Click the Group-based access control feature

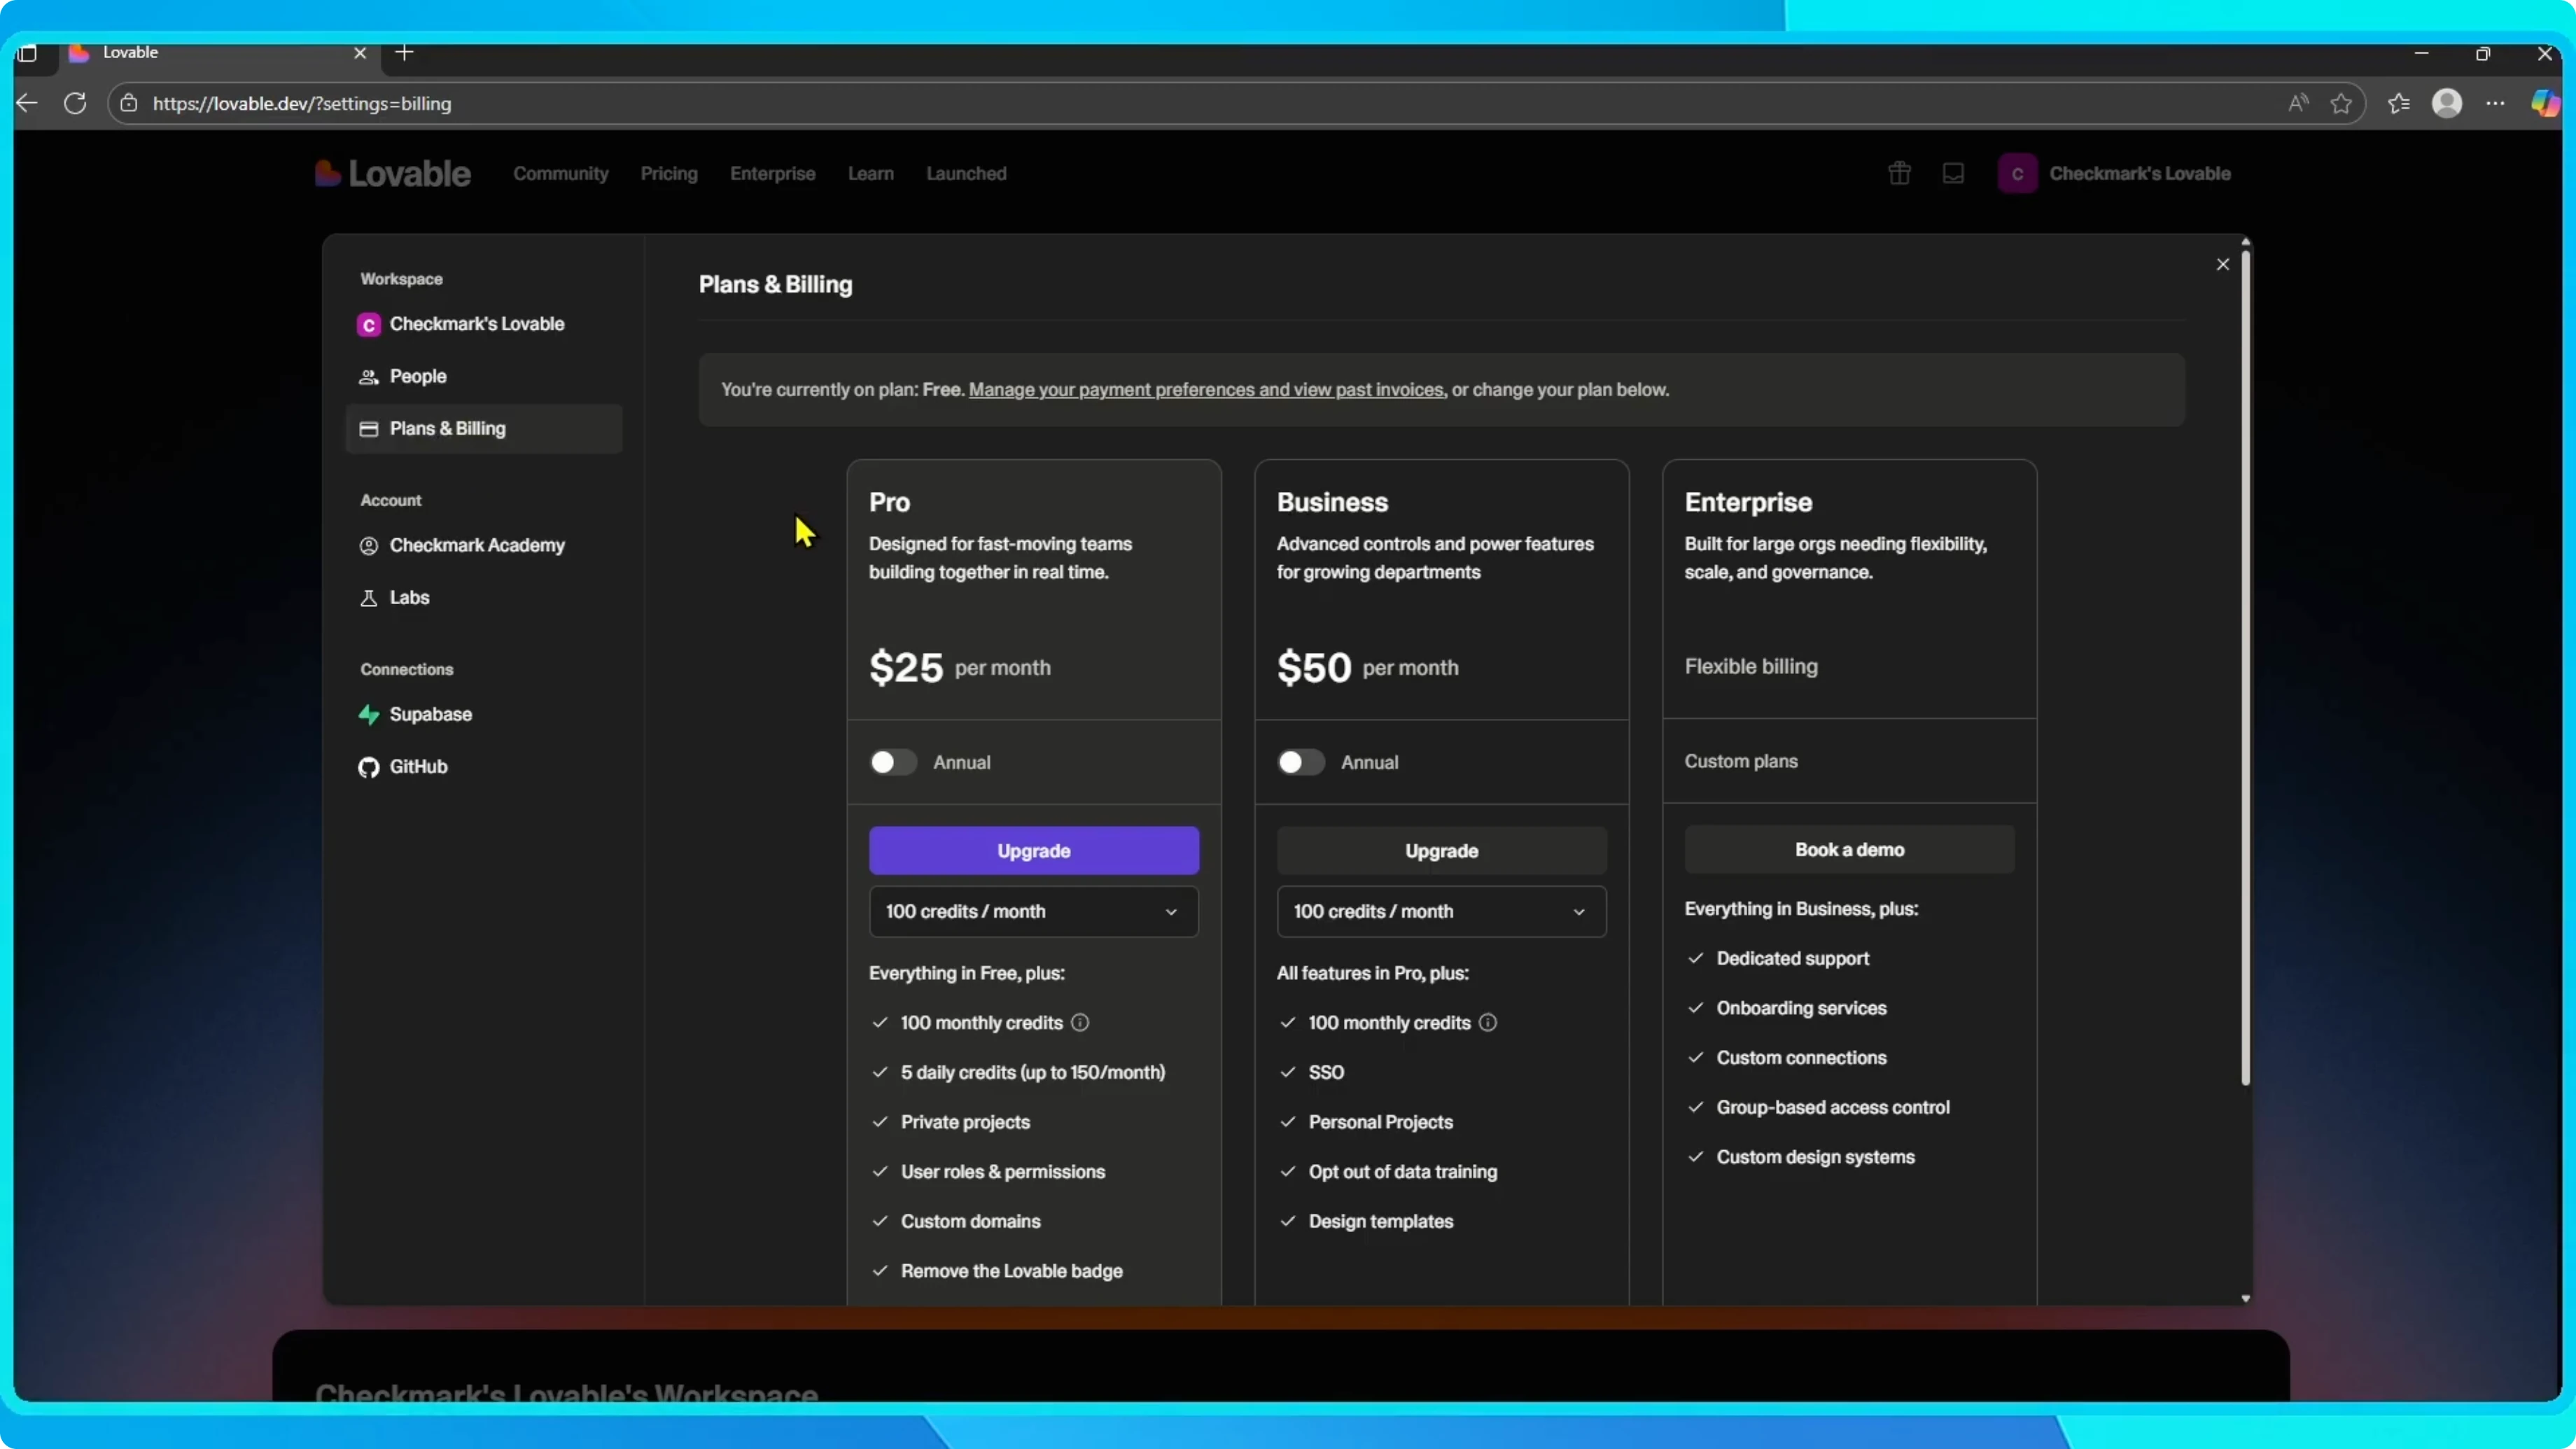[x=1832, y=1107]
